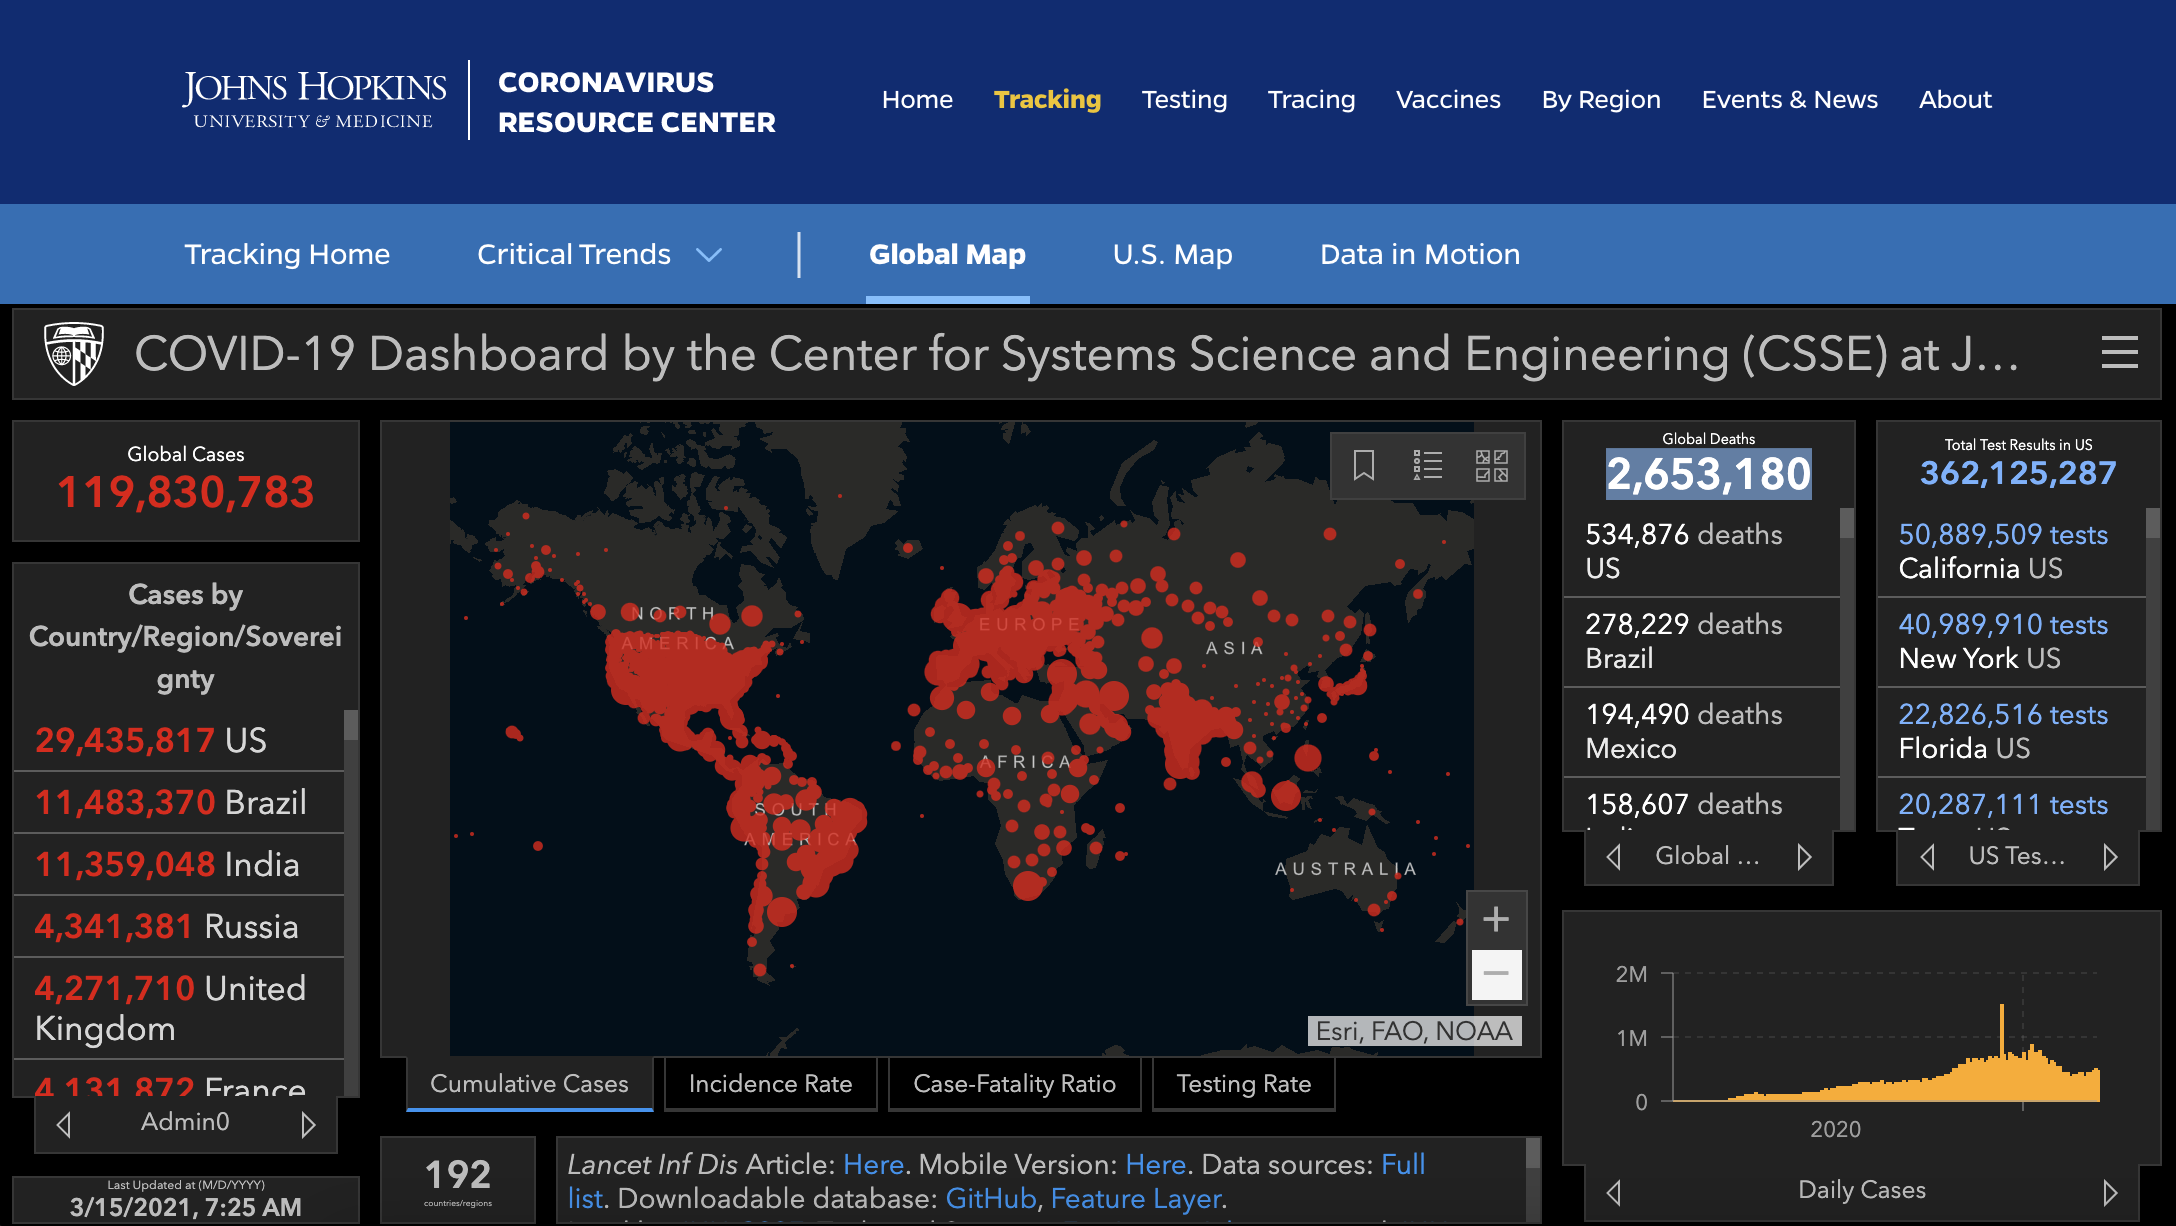2176x1226 pixels.
Task: Go to previous cases list (left arrow by Admin0)
Action: (x=64, y=1125)
